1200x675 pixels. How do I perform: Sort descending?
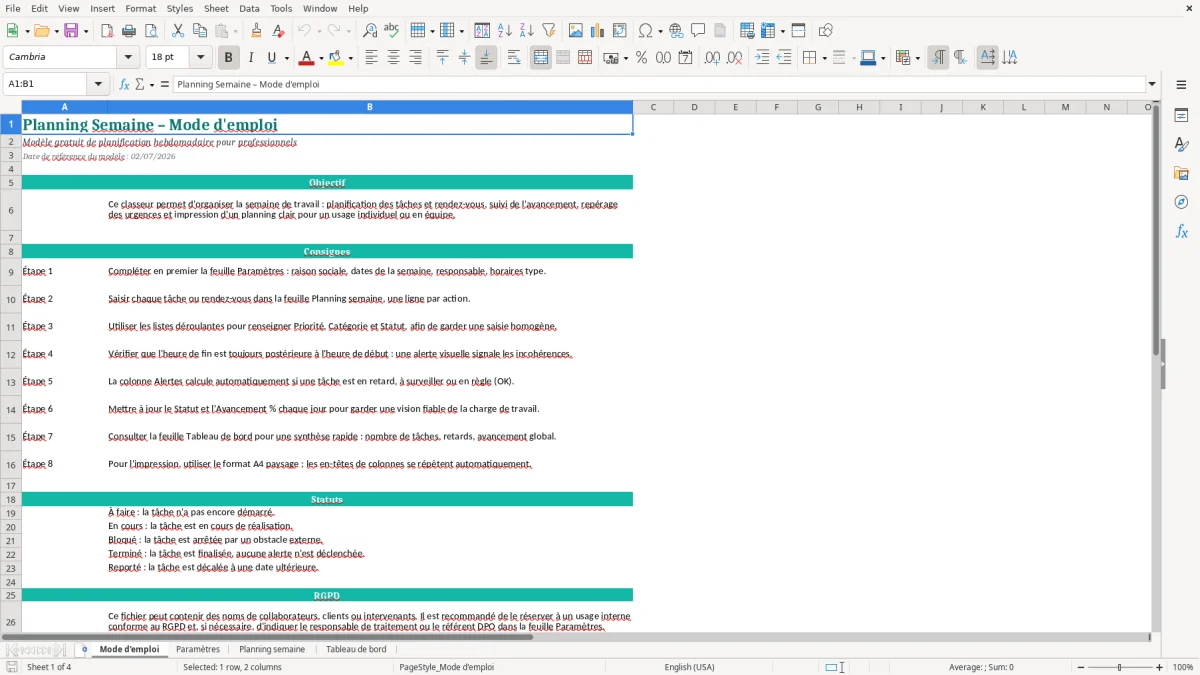coord(526,30)
